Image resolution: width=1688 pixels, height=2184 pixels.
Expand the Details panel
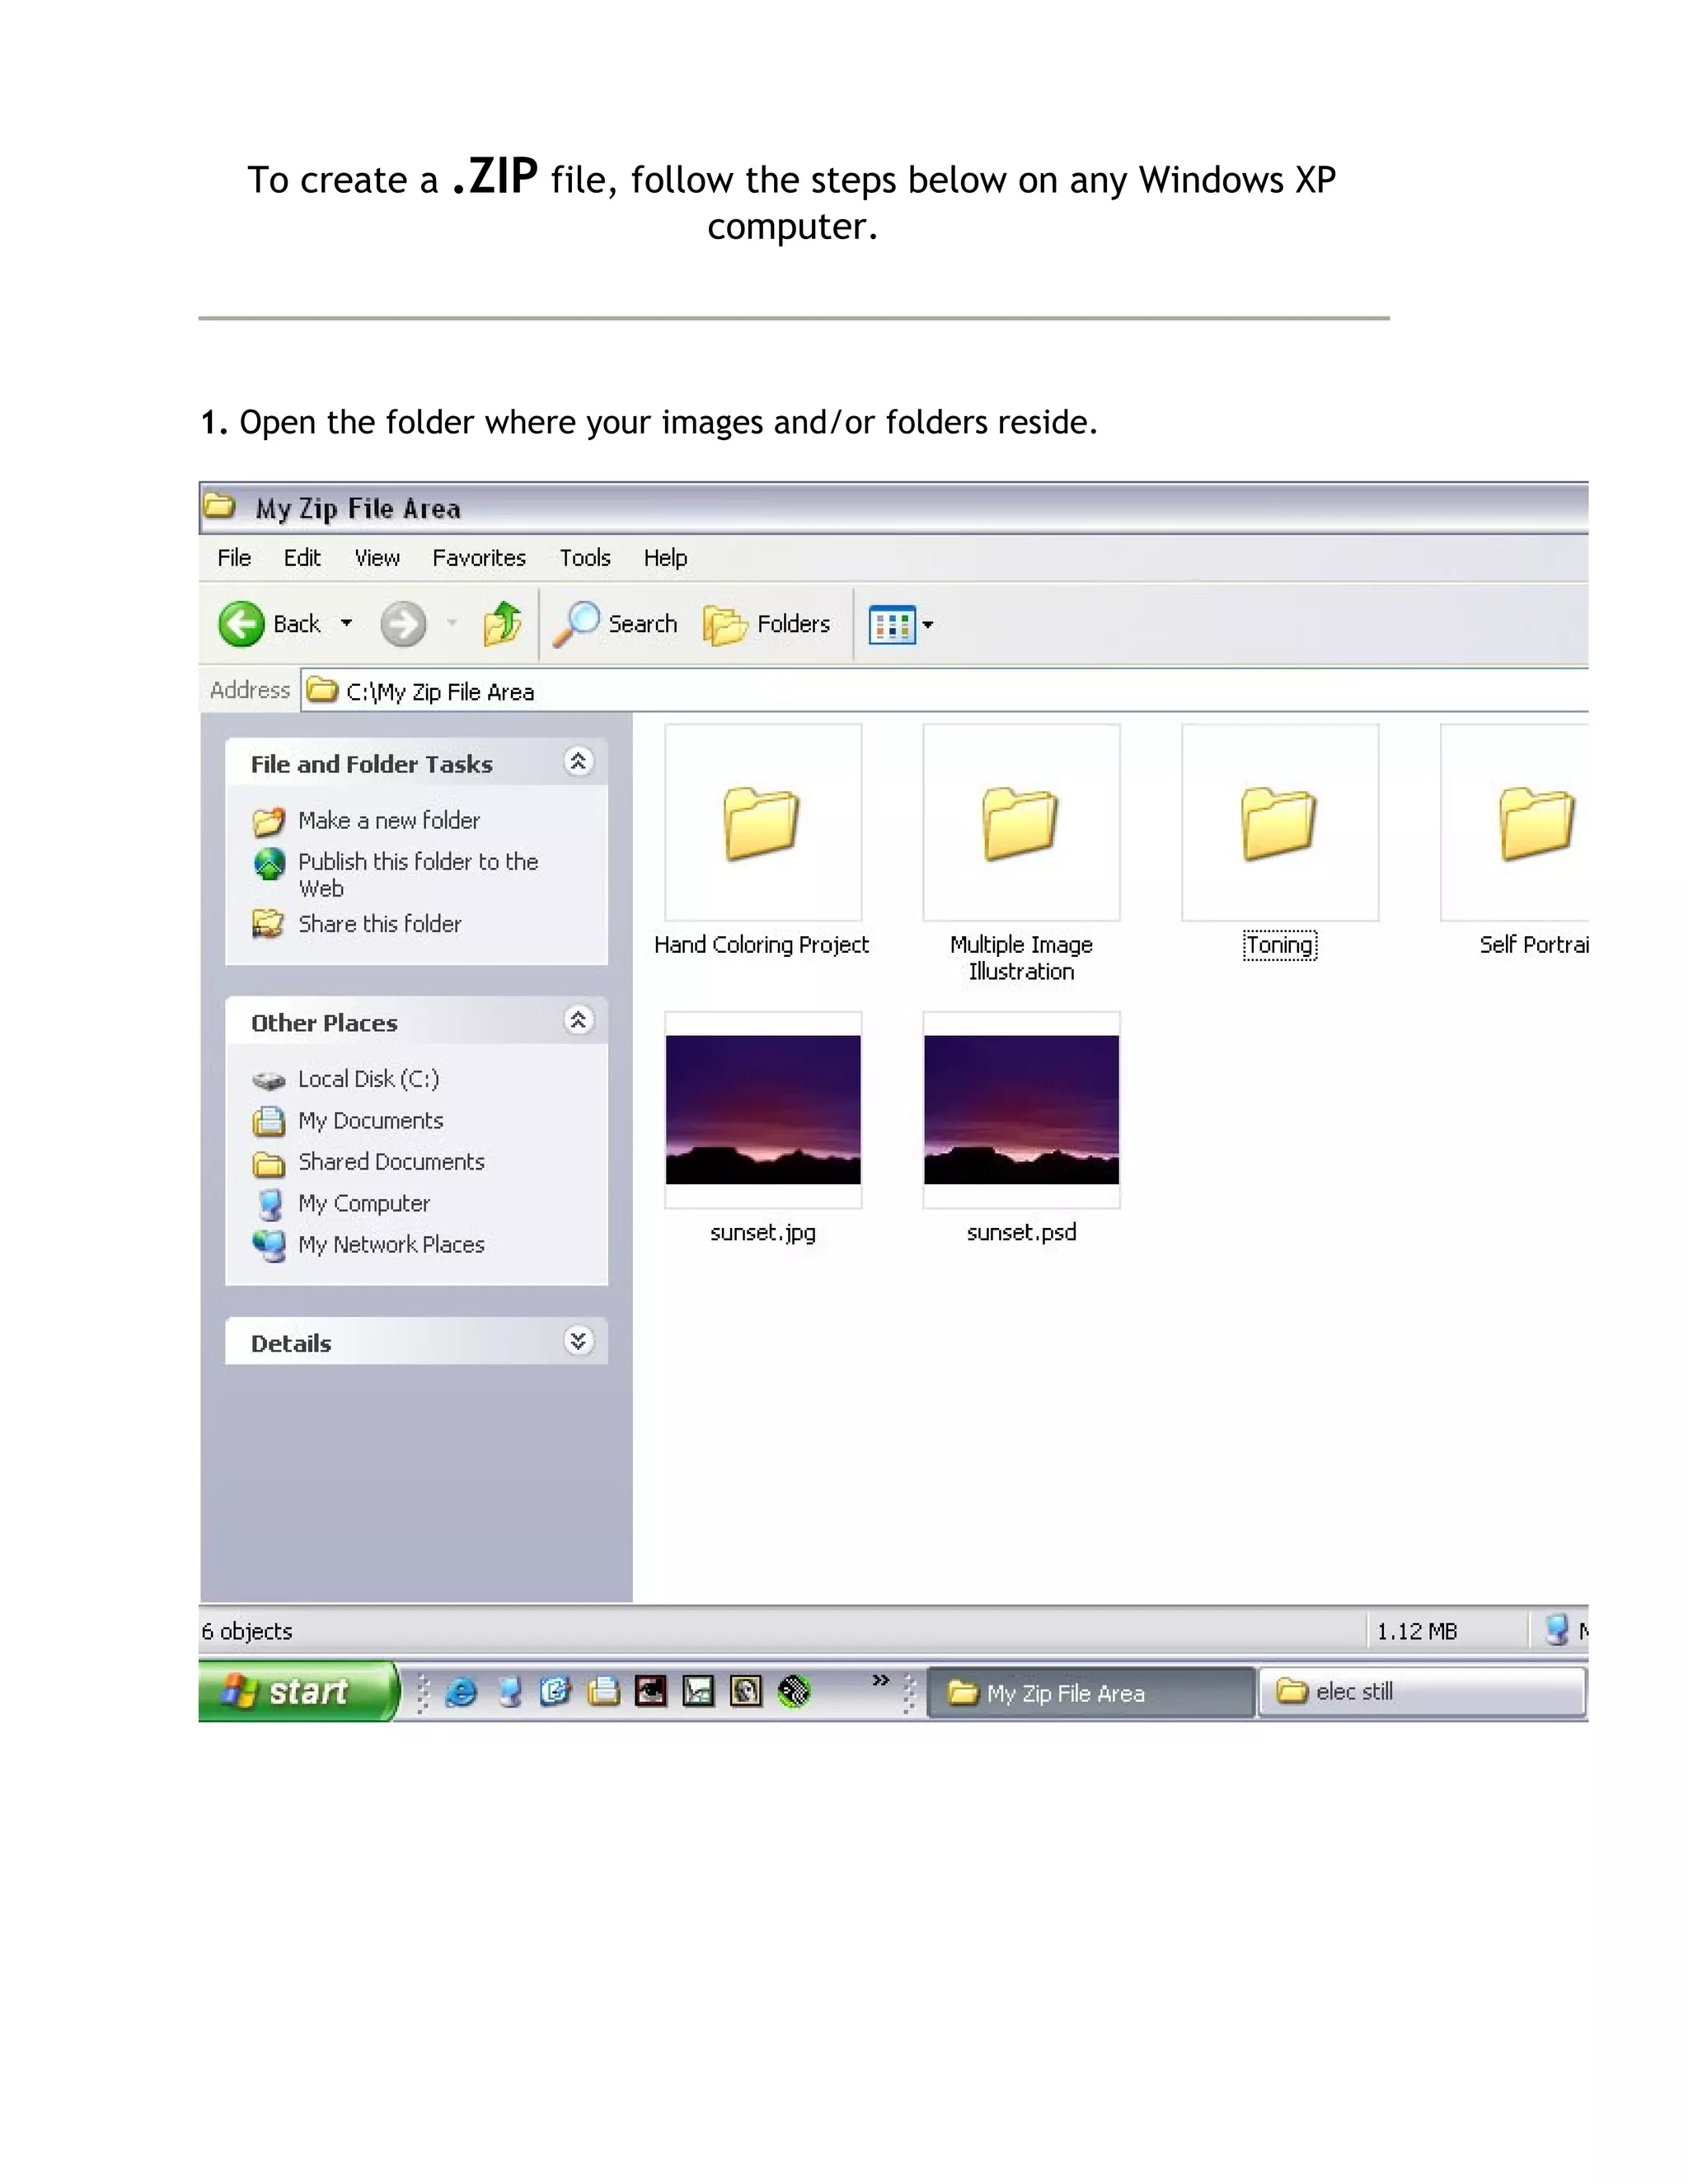pyautogui.click(x=578, y=1340)
